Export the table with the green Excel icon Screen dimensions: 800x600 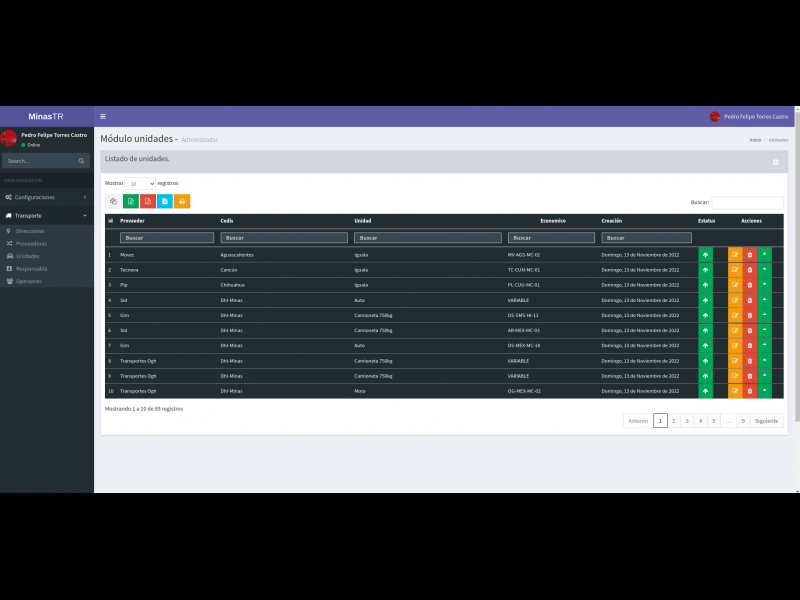coord(130,201)
